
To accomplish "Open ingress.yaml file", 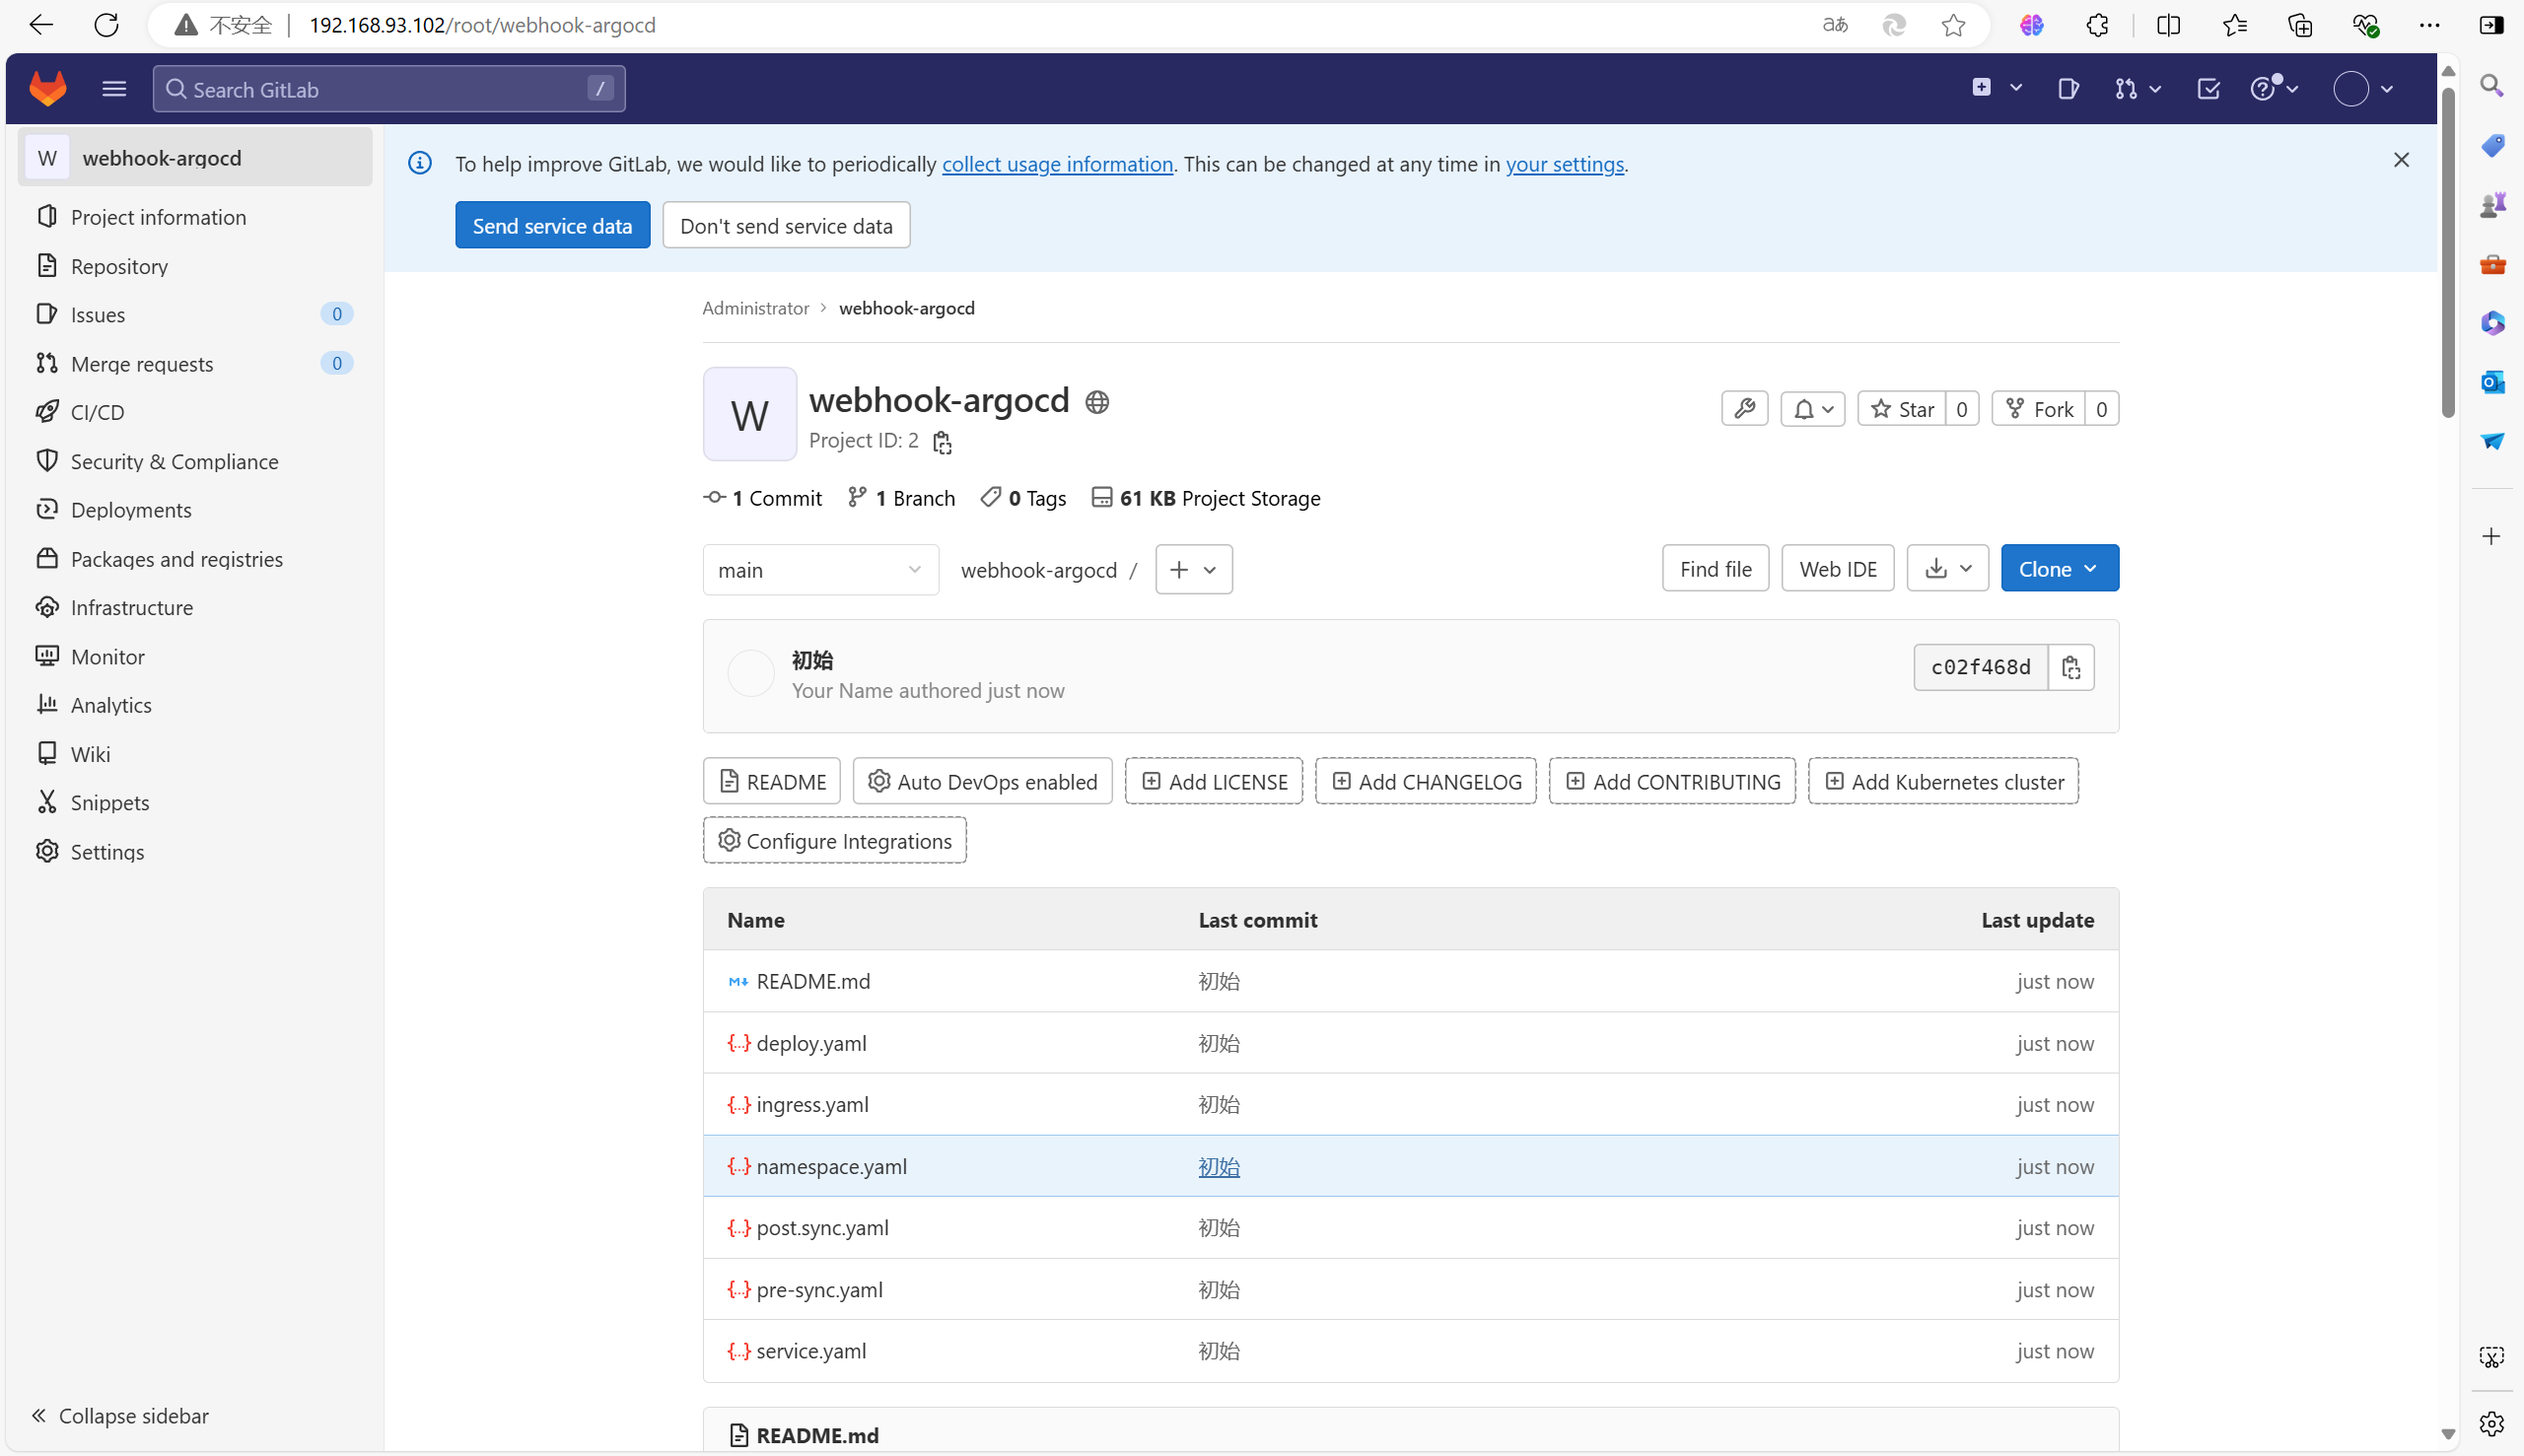I will click(x=812, y=1105).
